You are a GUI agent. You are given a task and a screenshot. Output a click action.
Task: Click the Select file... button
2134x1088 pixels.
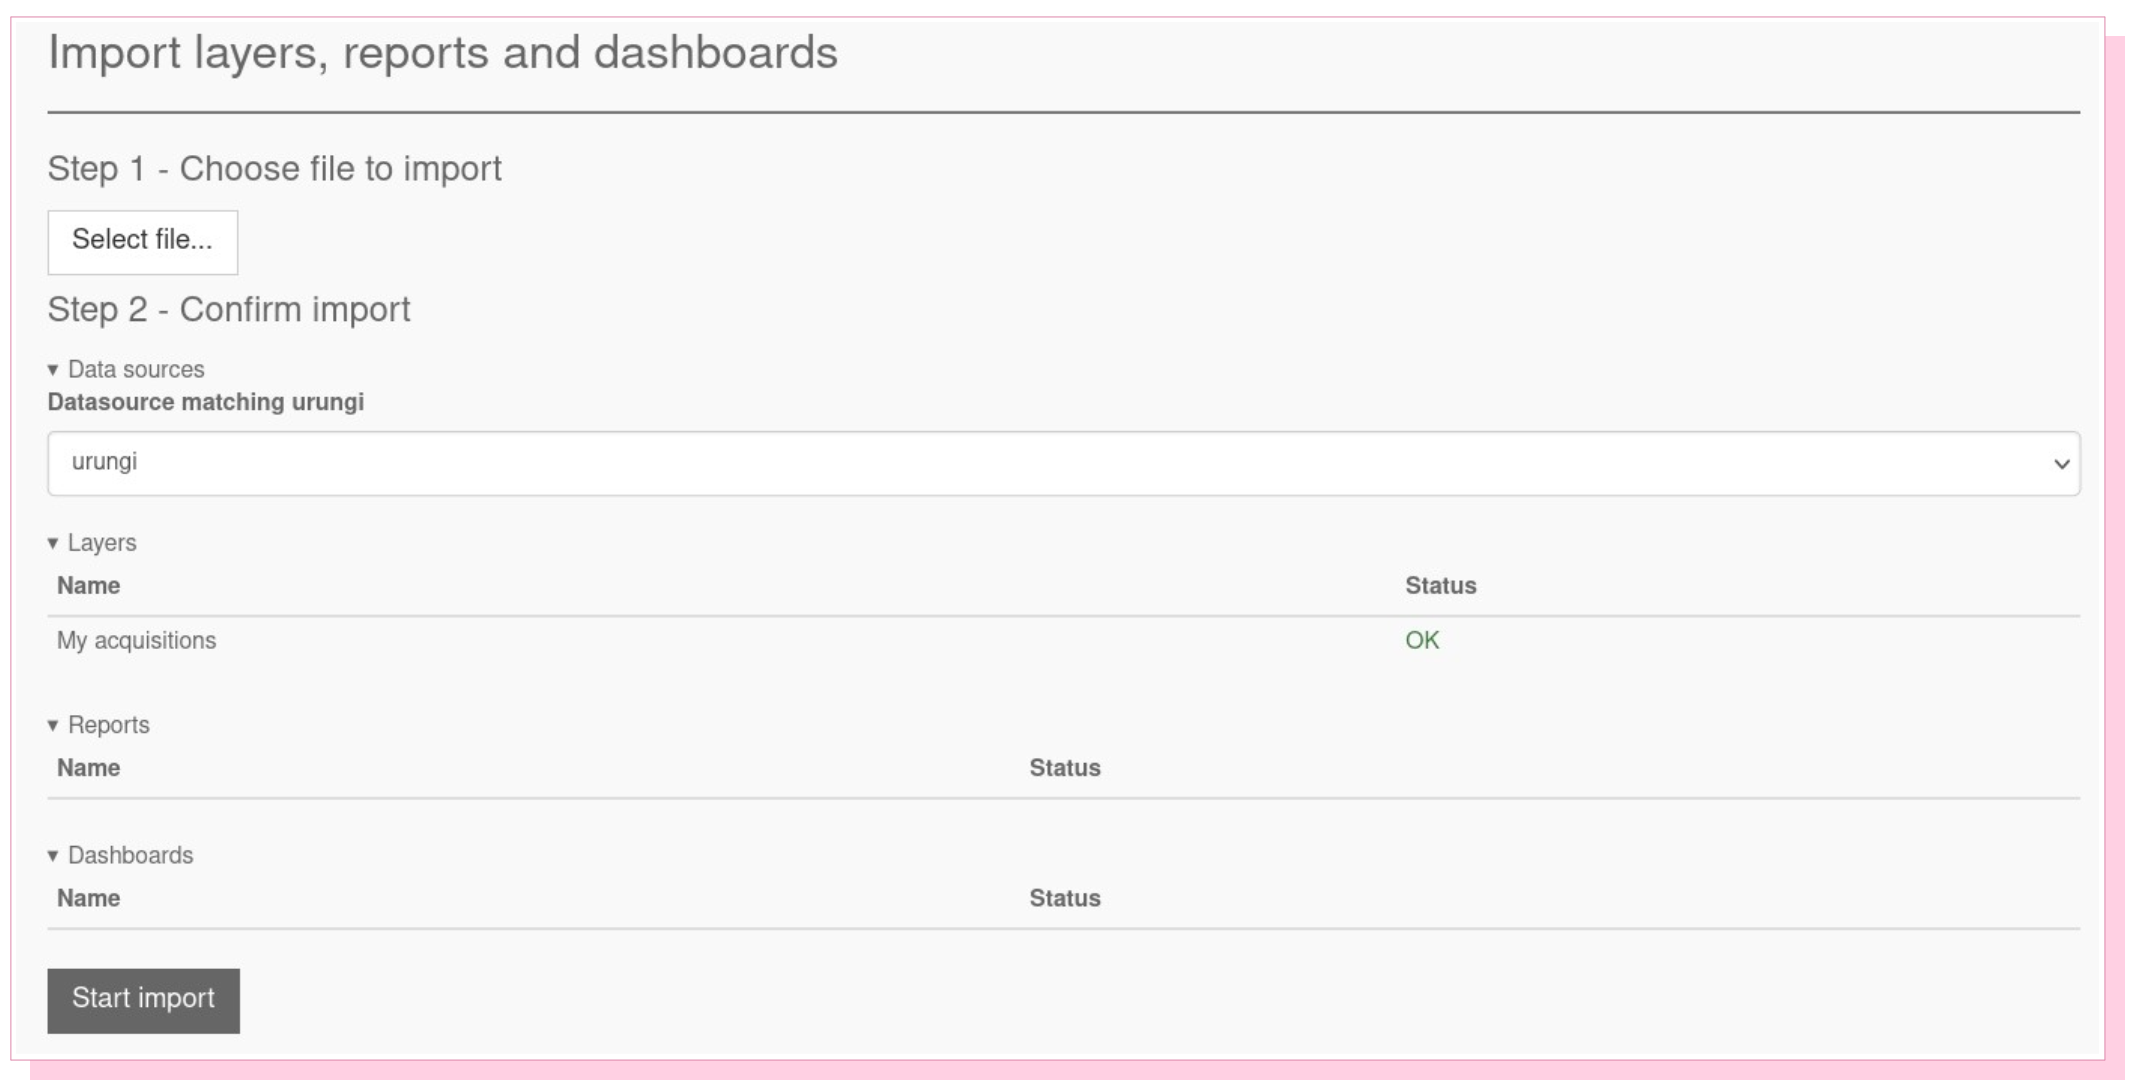[142, 241]
